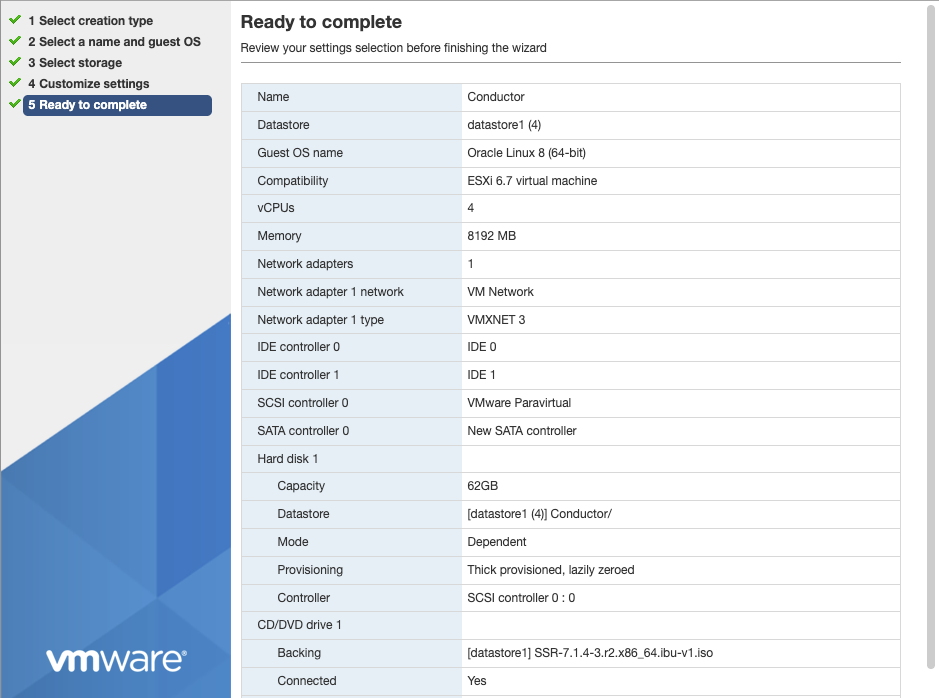Click the Mode value Dependent

tap(496, 542)
